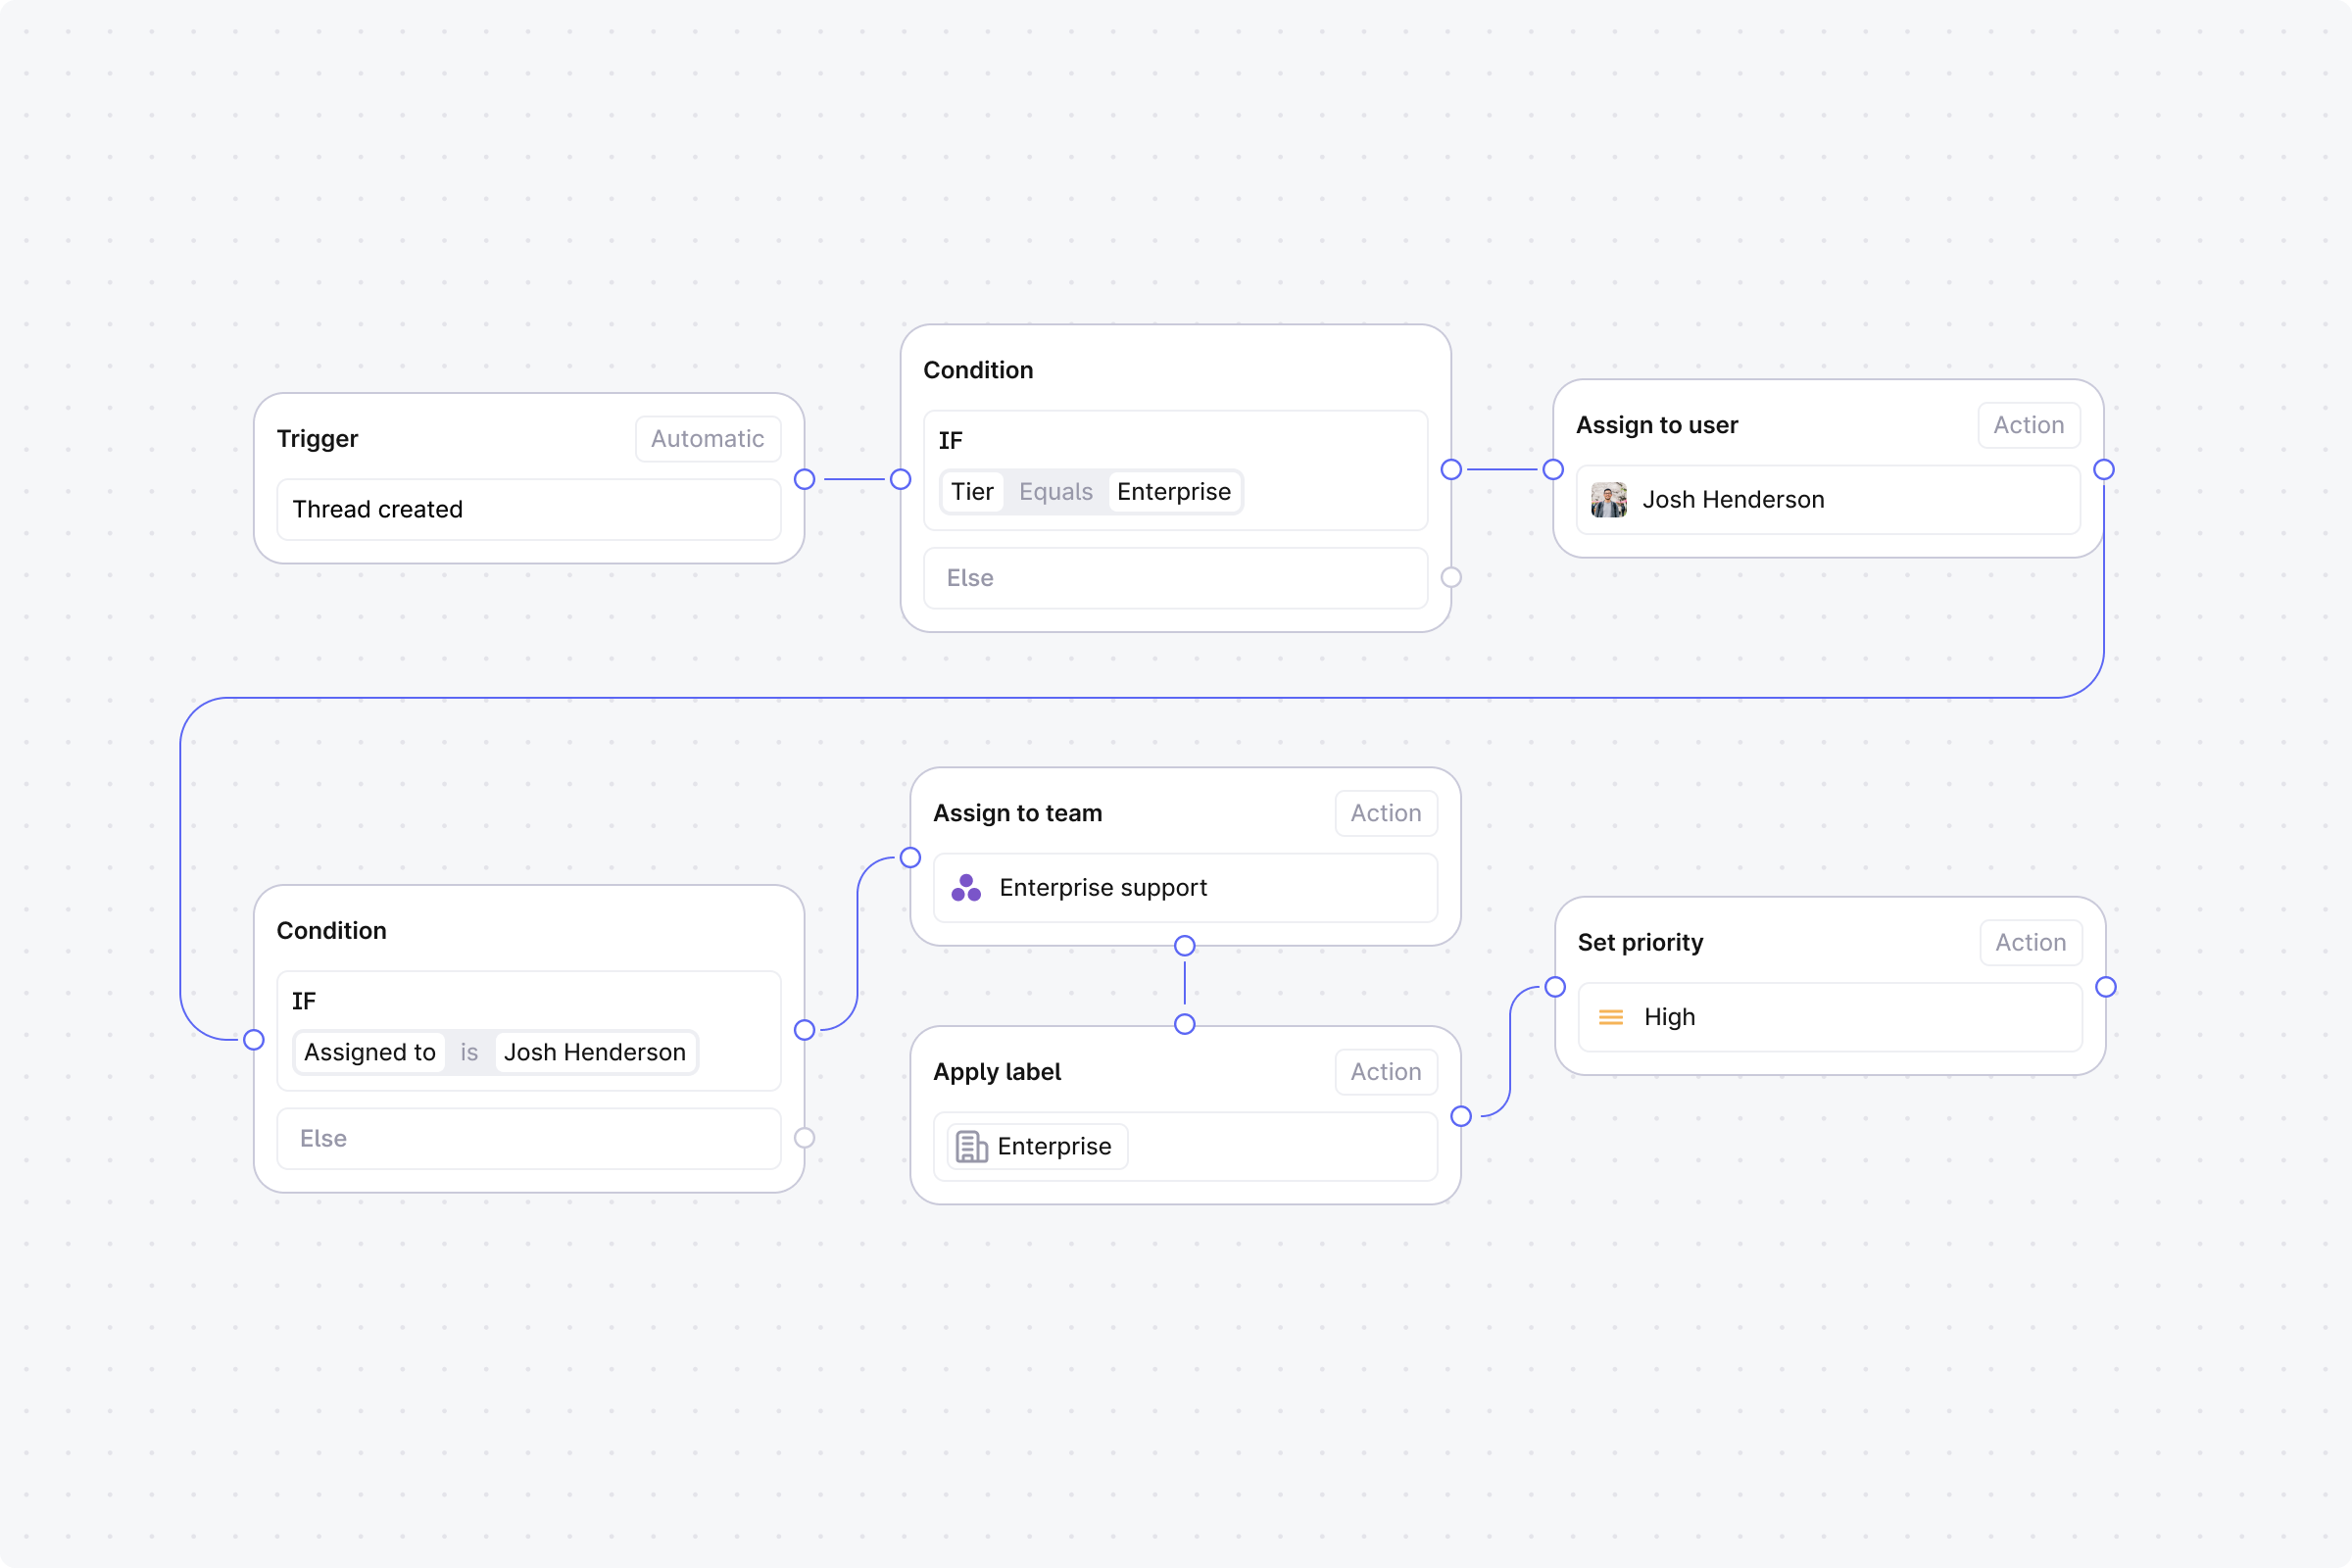Click the label icon next to Enterprise
The image size is (2352, 1568).
click(x=971, y=1146)
